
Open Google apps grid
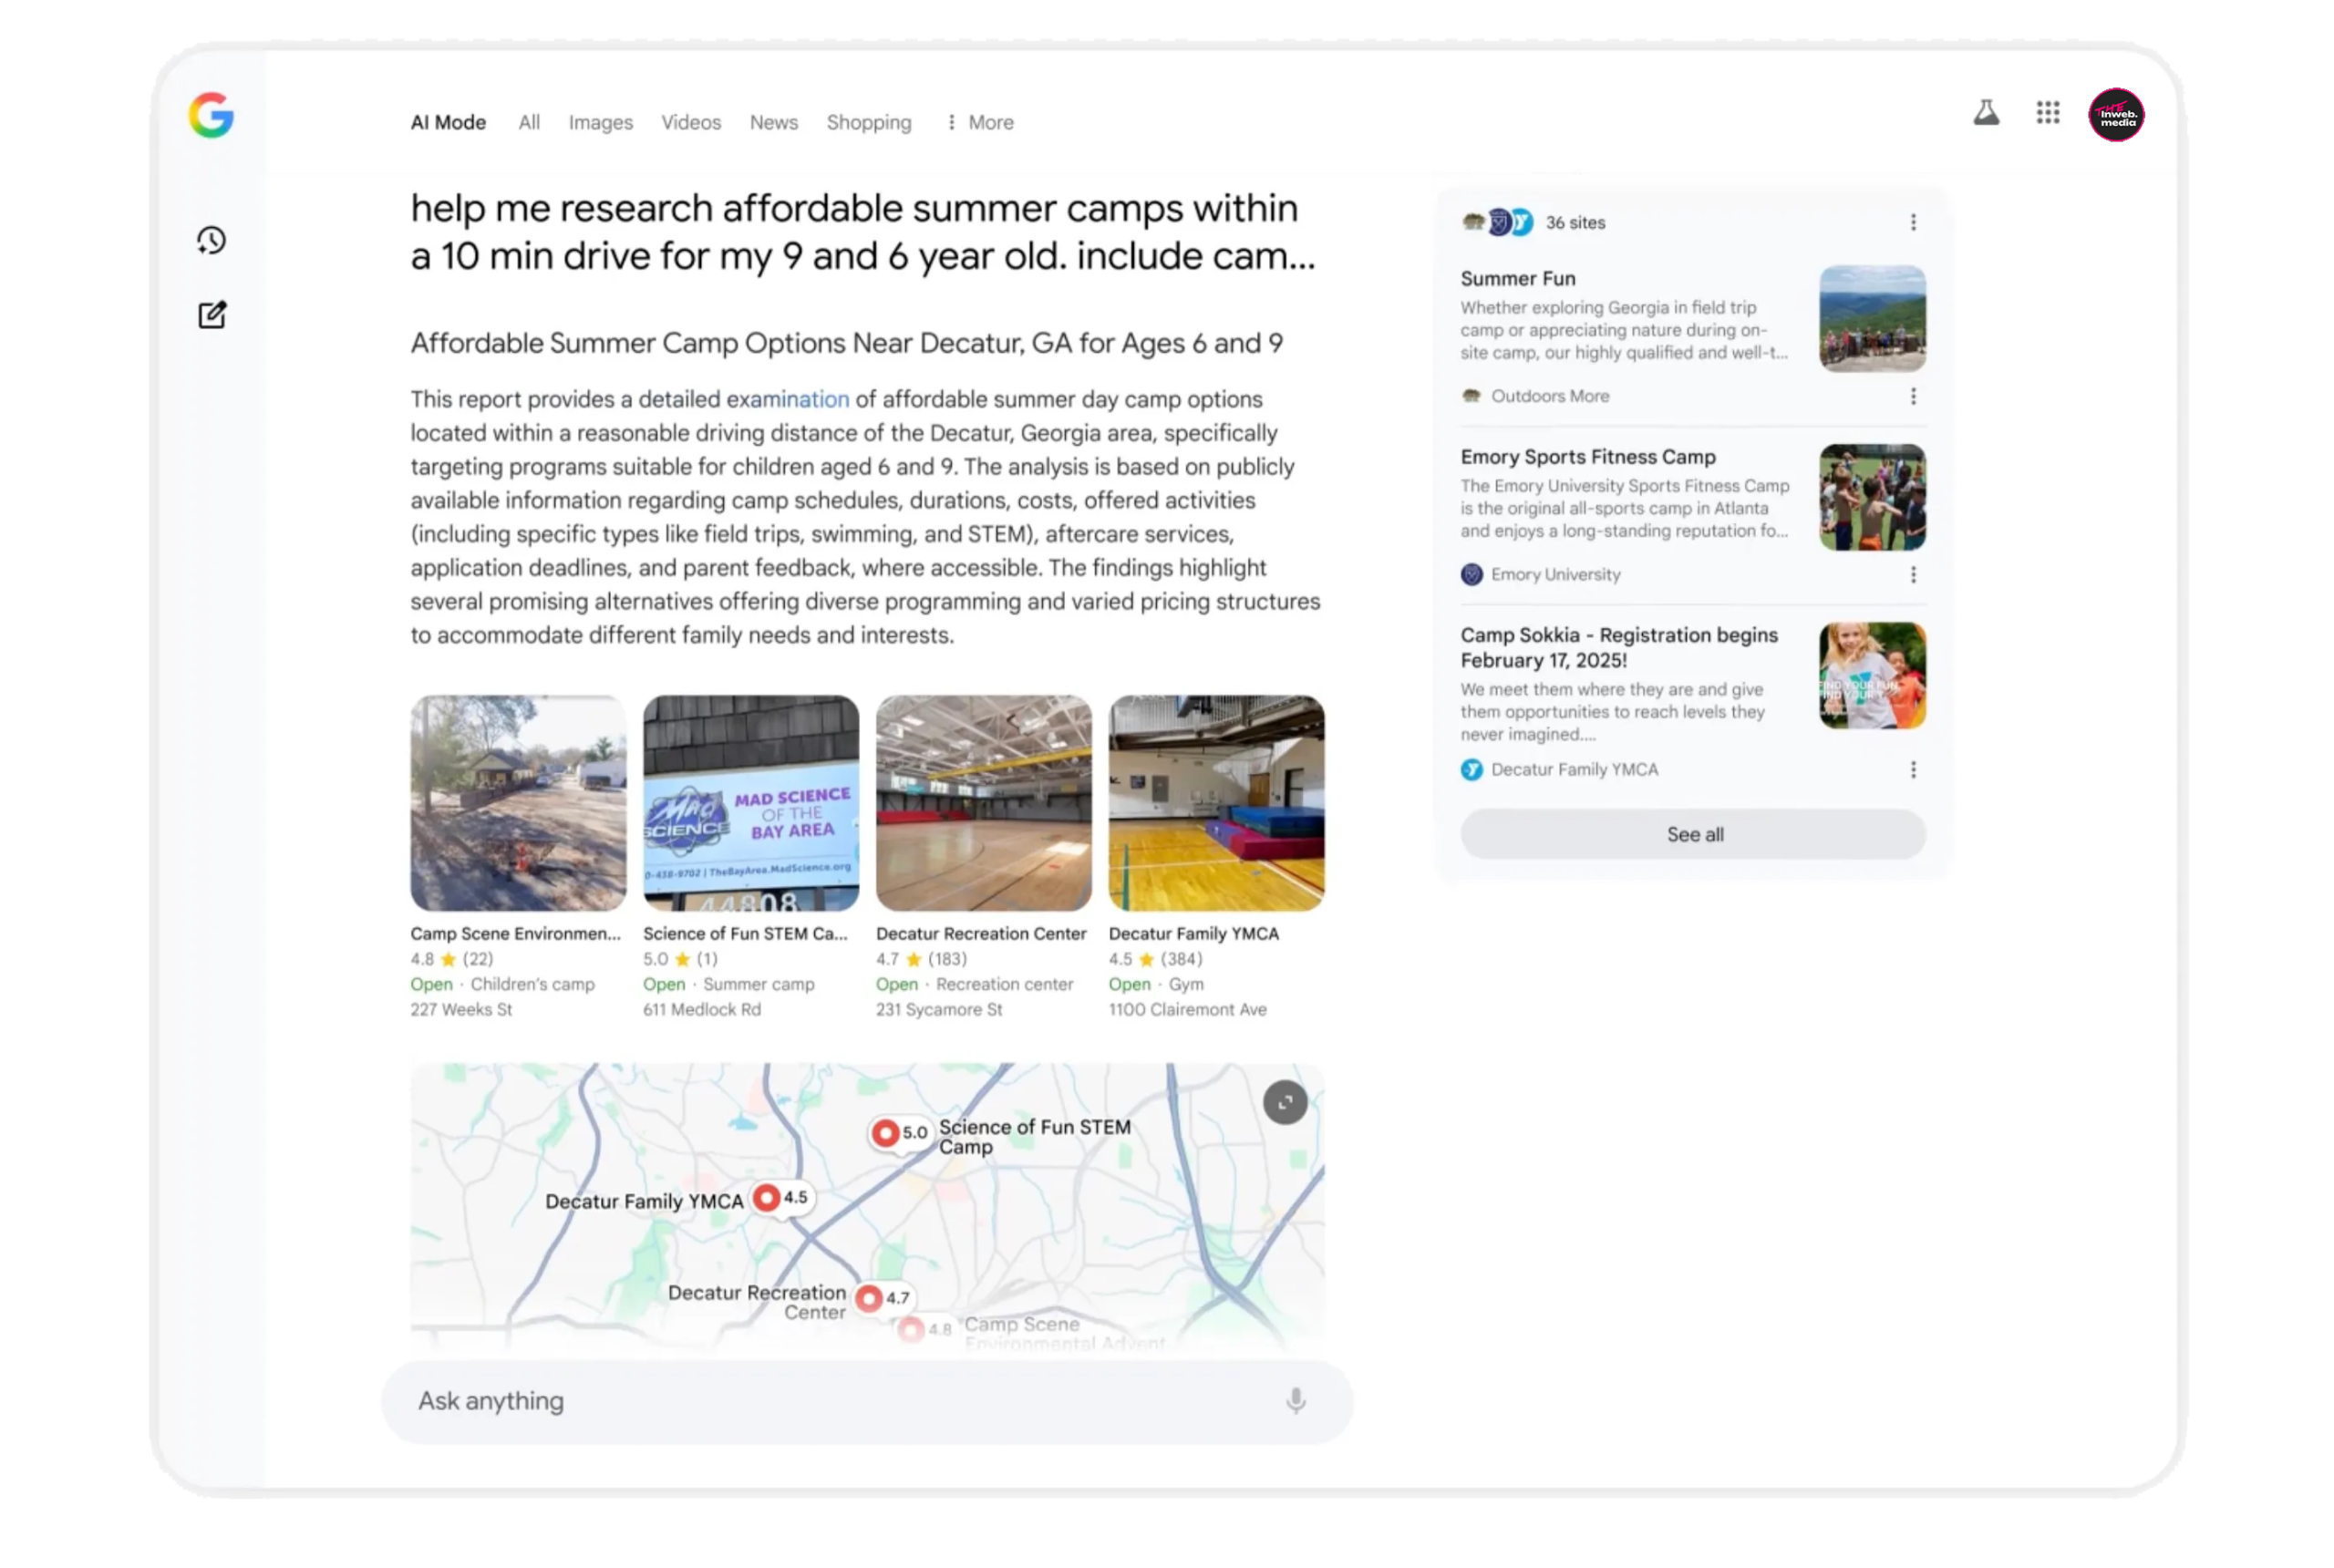(x=2047, y=113)
